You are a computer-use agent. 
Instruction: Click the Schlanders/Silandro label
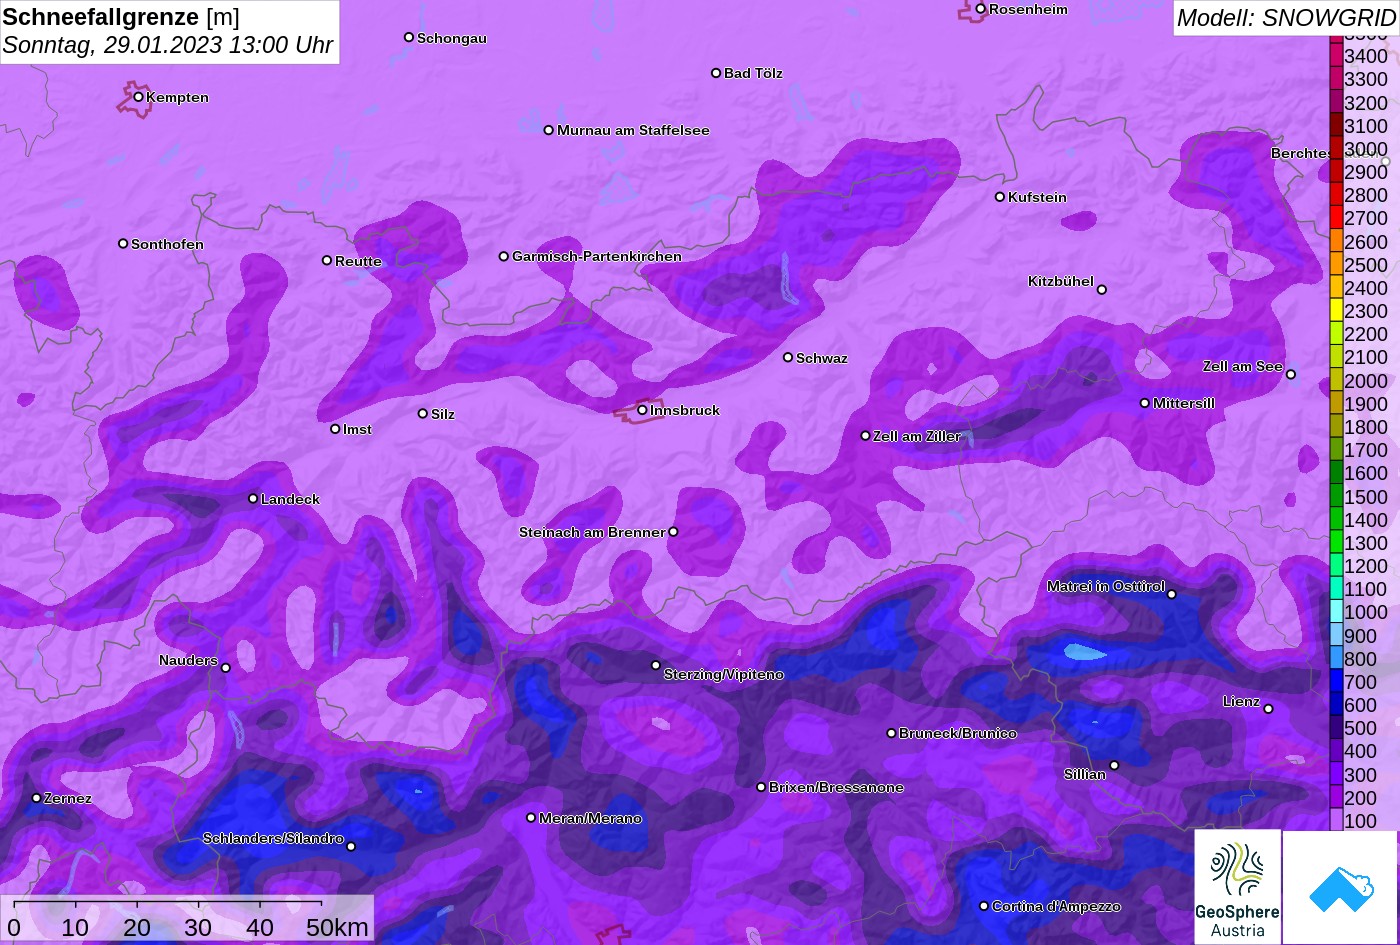click(x=273, y=838)
